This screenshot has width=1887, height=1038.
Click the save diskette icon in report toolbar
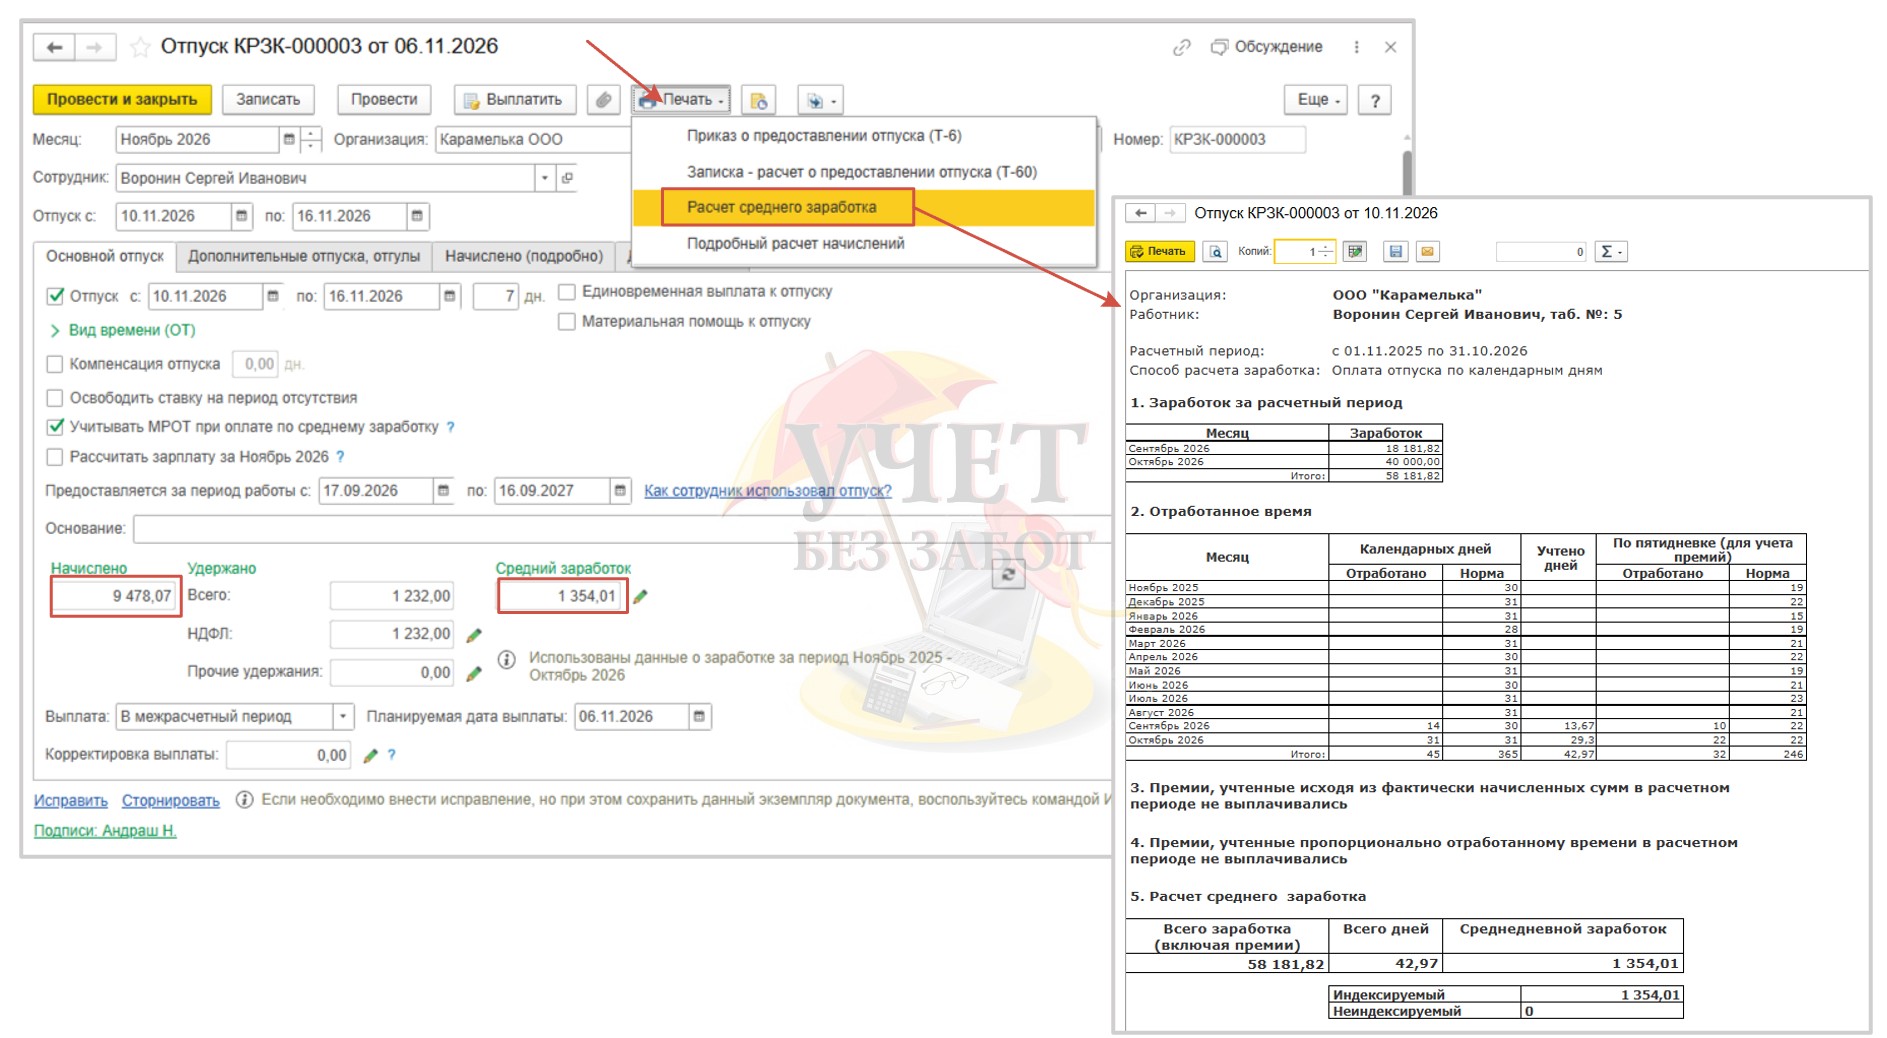coord(1396,252)
